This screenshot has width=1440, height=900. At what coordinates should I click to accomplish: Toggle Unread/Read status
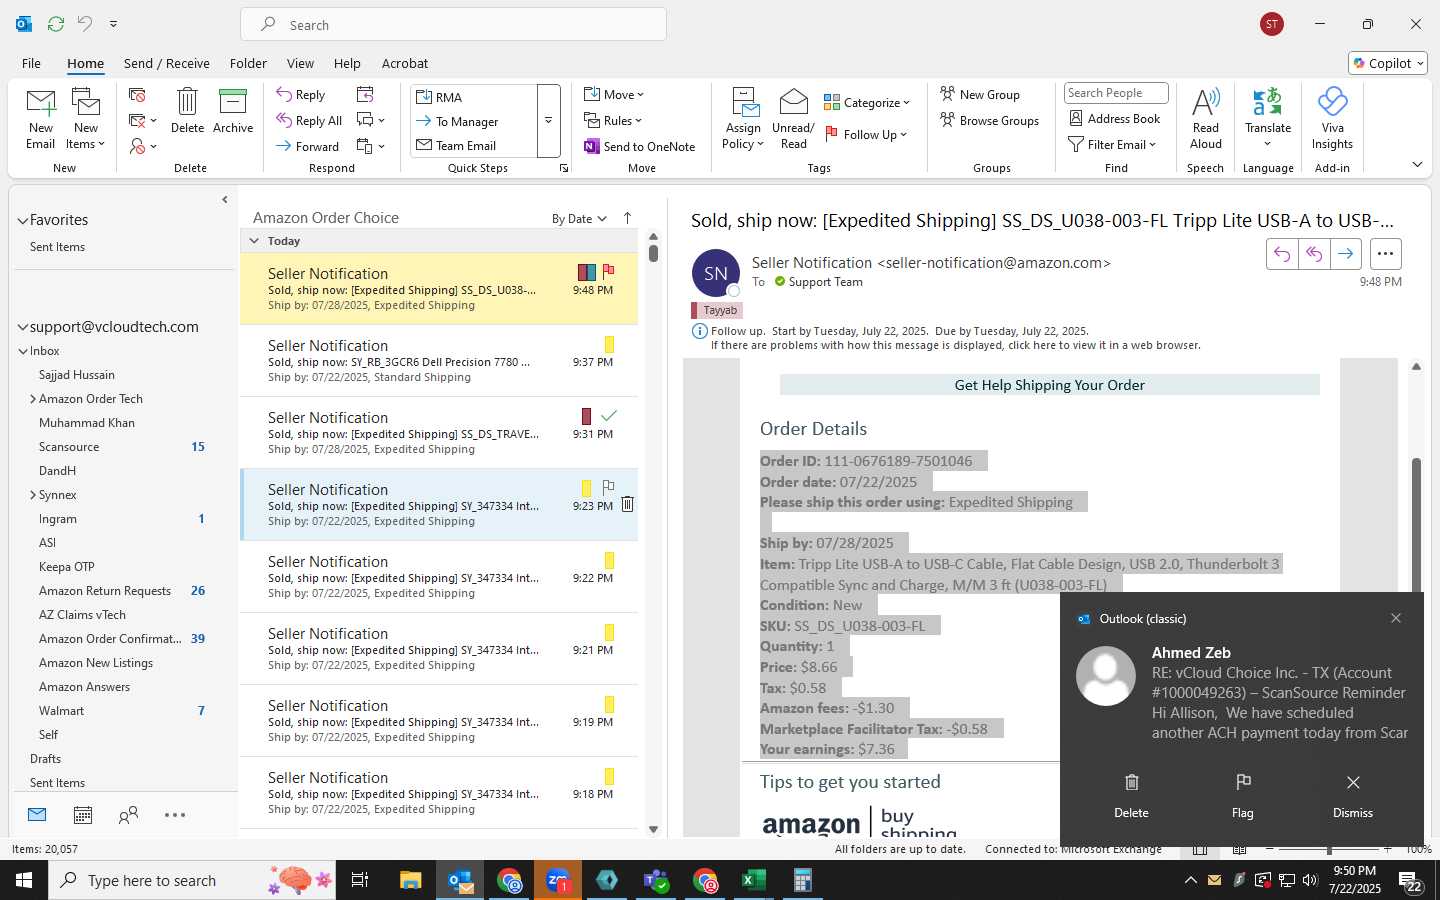click(x=793, y=118)
